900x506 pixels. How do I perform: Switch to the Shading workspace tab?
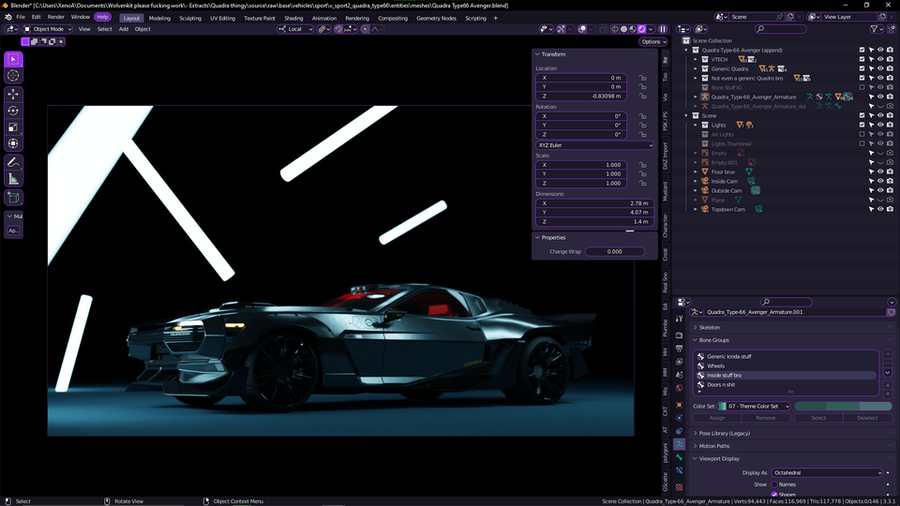pos(294,18)
